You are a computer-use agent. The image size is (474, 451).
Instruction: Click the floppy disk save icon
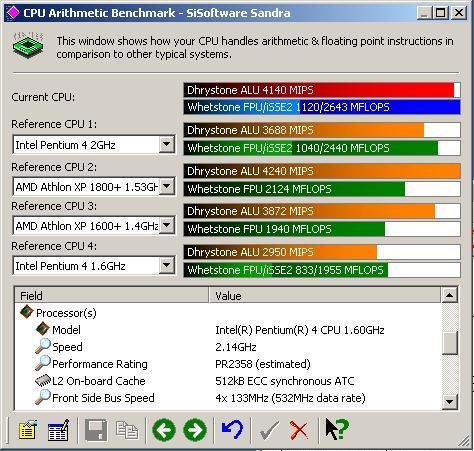click(x=96, y=430)
